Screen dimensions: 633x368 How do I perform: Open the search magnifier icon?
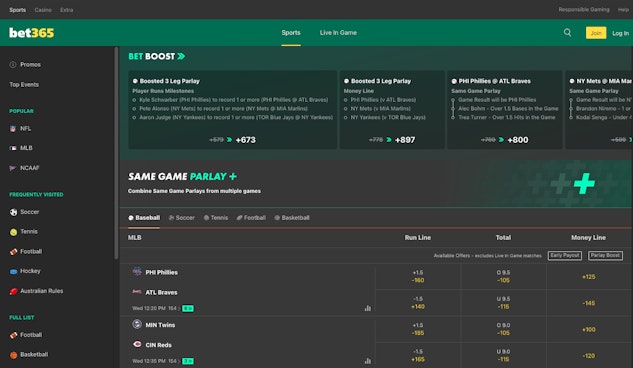coord(567,33)
